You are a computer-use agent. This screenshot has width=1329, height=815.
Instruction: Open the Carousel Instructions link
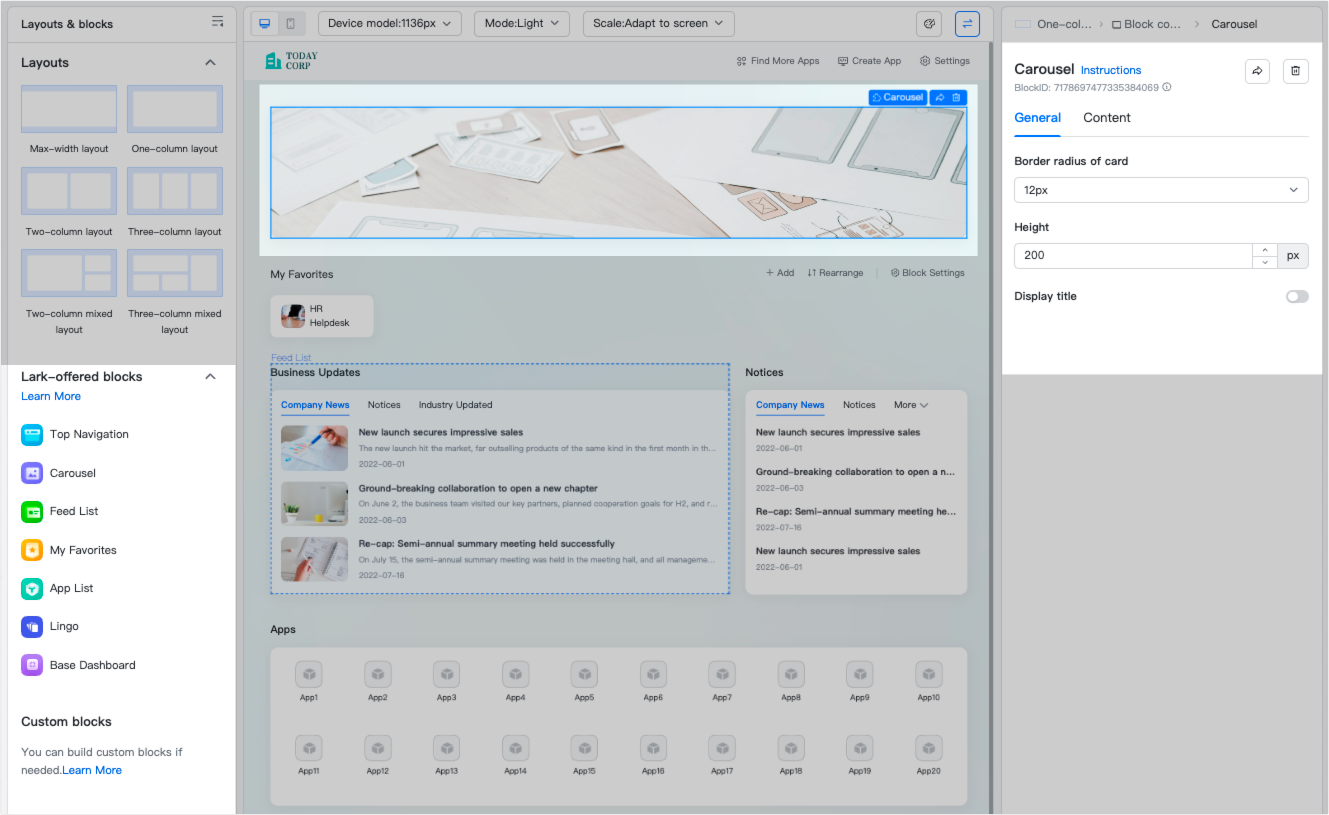pyautogui.click(x=1111, y=70)
